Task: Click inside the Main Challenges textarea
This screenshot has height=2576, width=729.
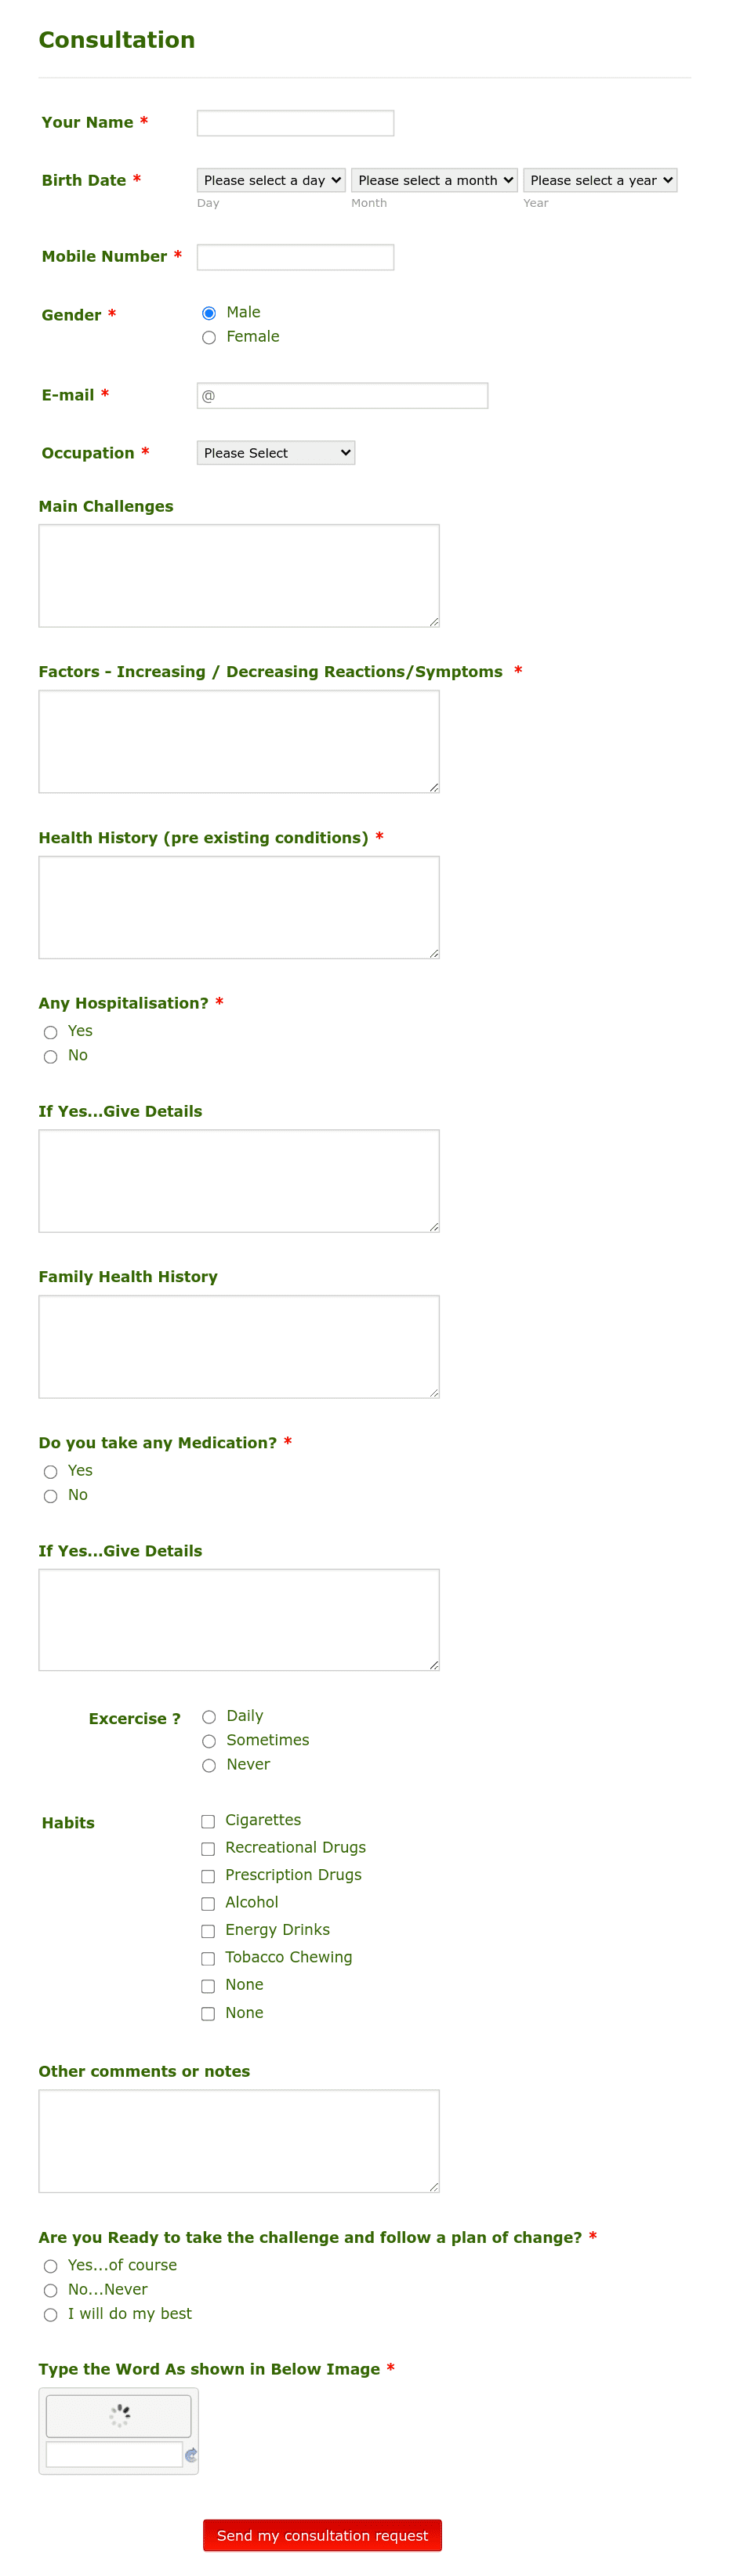Action: click(x=238, y=575)
